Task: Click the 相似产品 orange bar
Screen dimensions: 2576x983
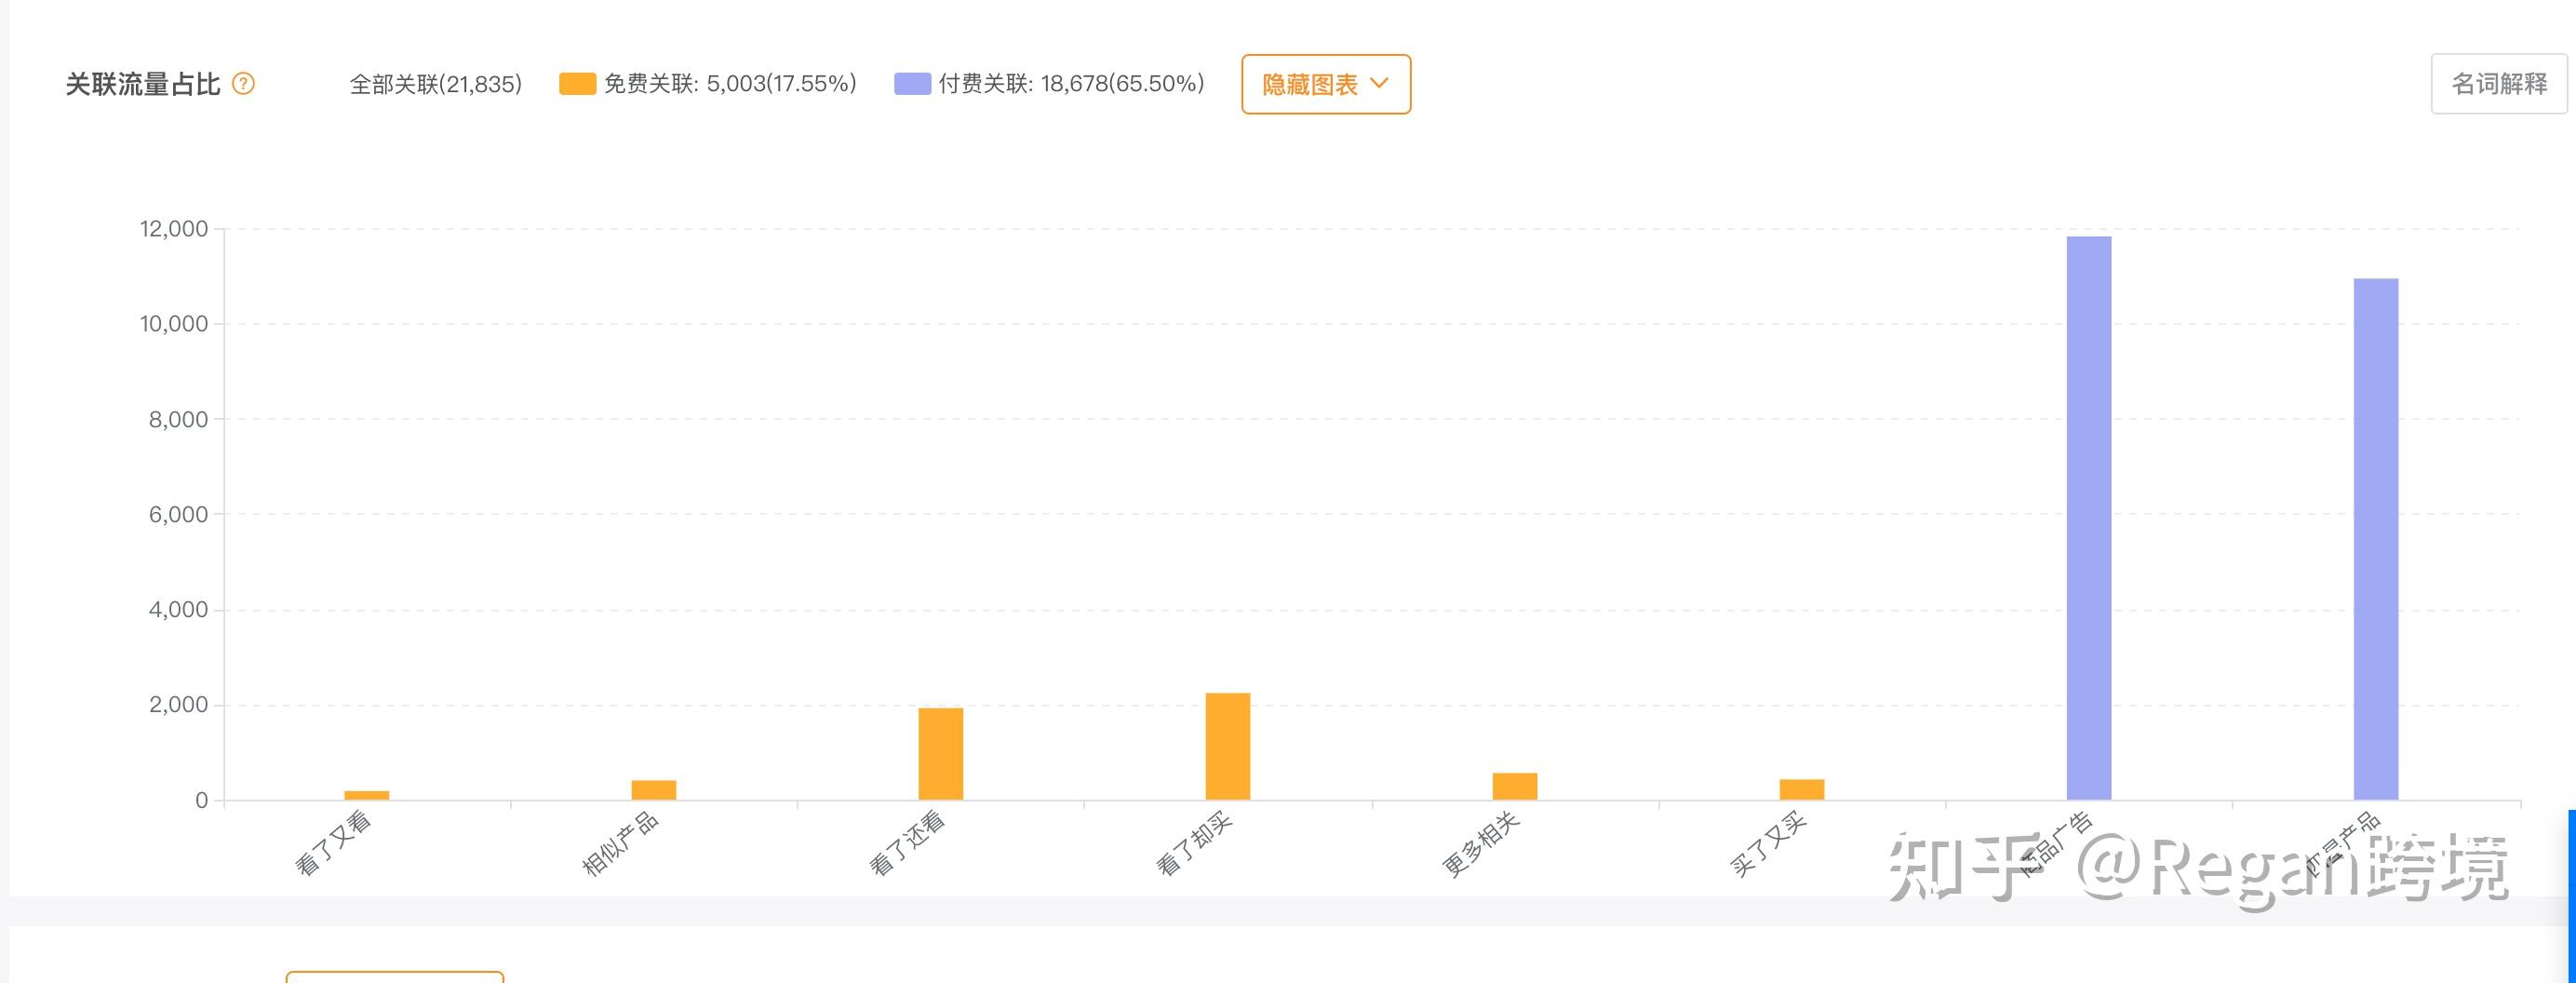Action: (x=654, y=789)
